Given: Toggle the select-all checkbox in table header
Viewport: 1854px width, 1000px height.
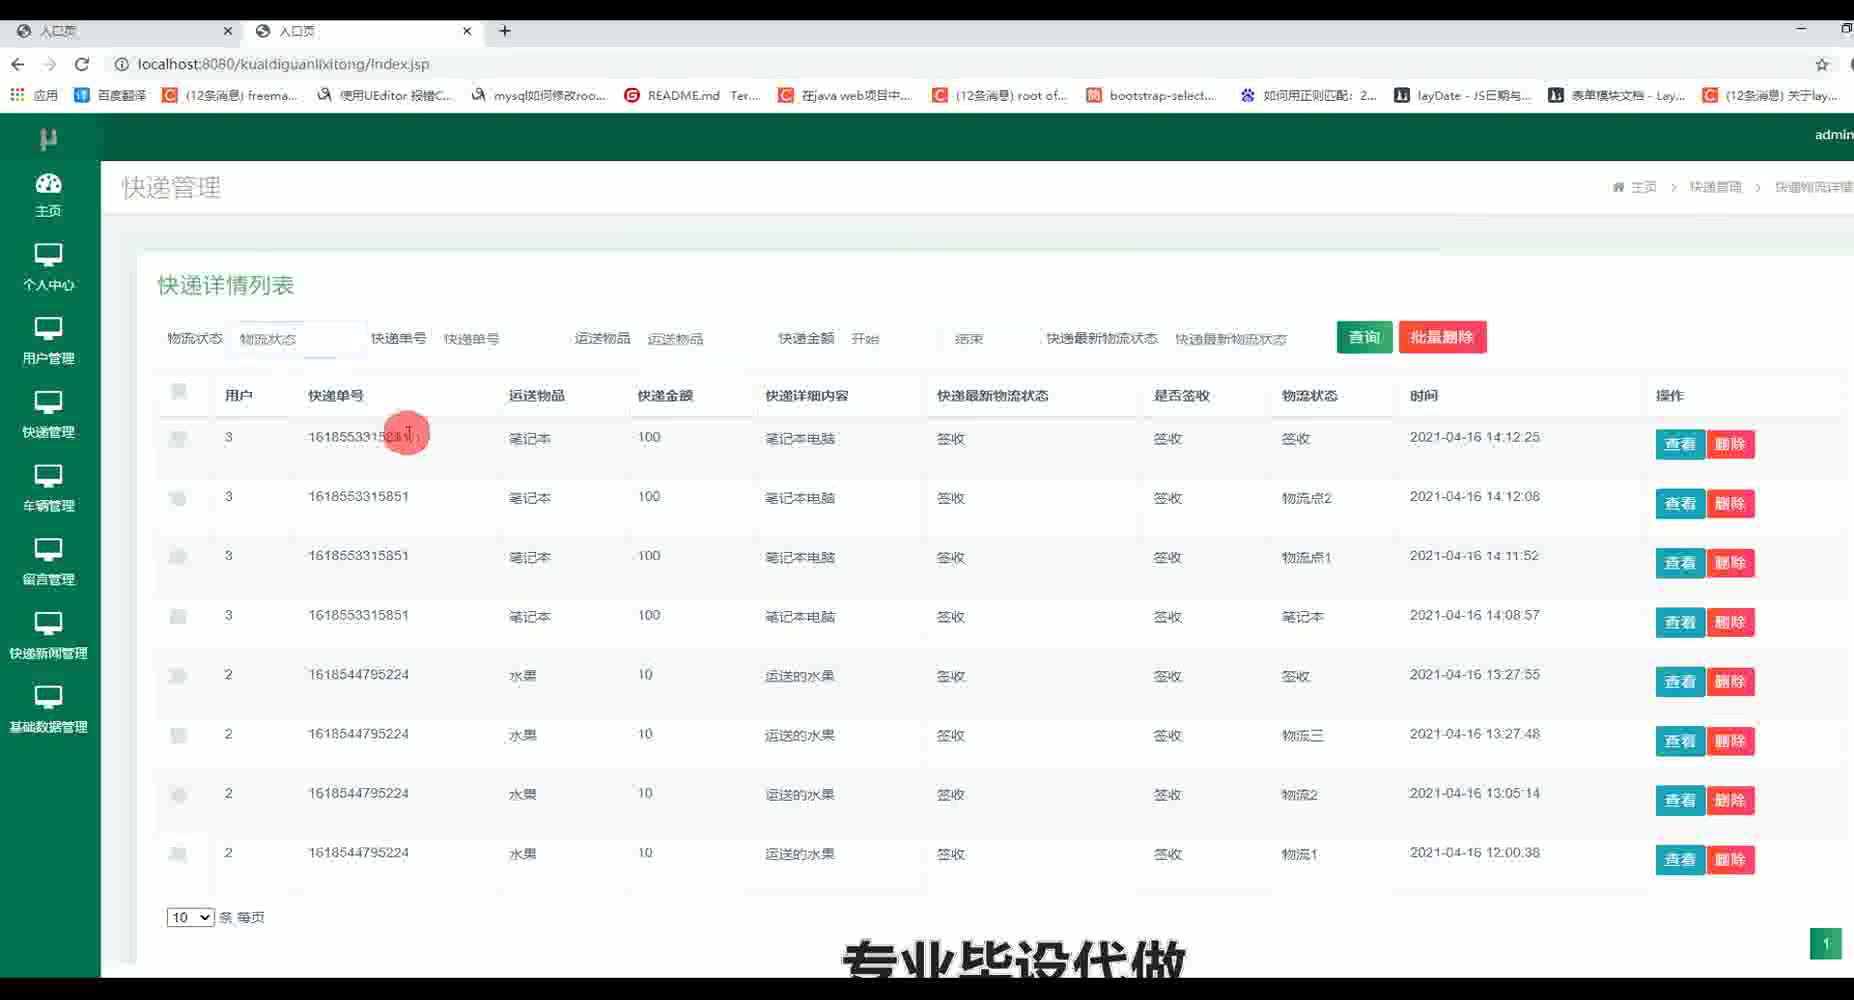Looking at the screenshot, I should (179, 391).
